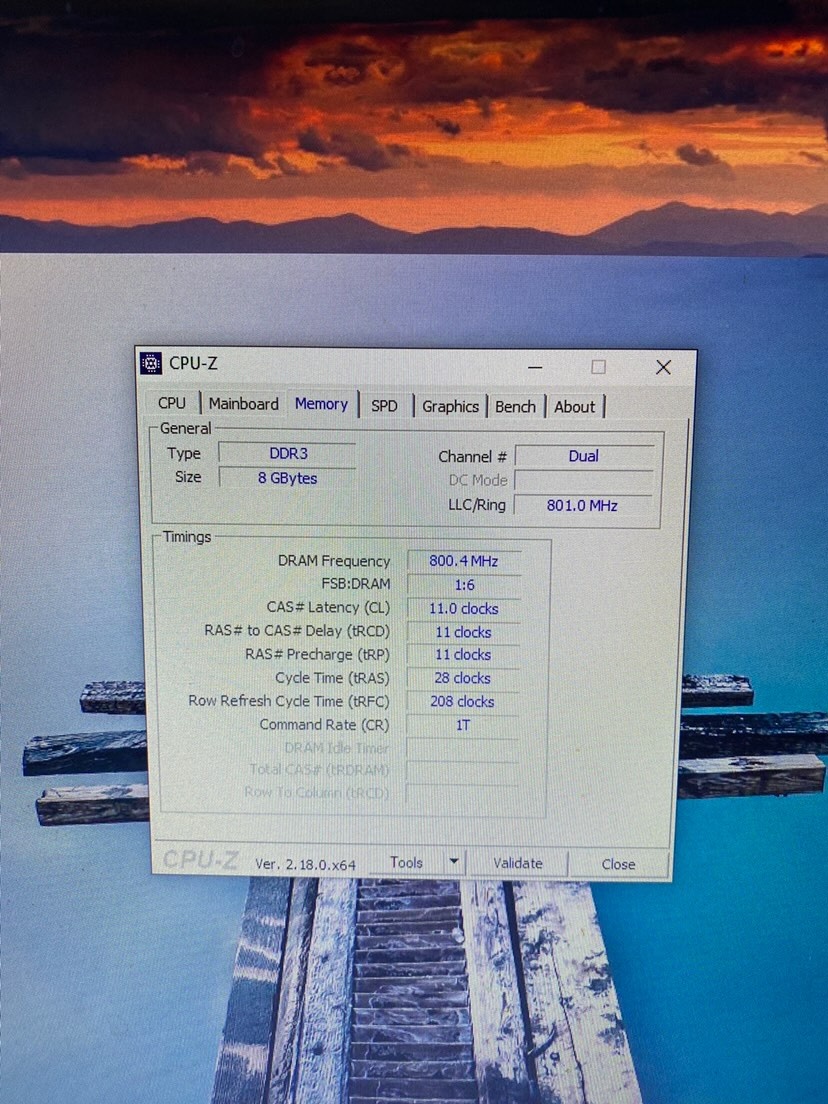Click the empty DRAM Idle Timer field
The height and width of the screenshot is (1104, 828).
[x=463, y=748]
